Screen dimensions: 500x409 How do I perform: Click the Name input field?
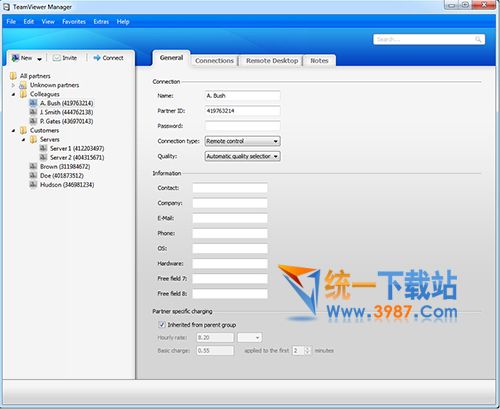pos(242,96)
